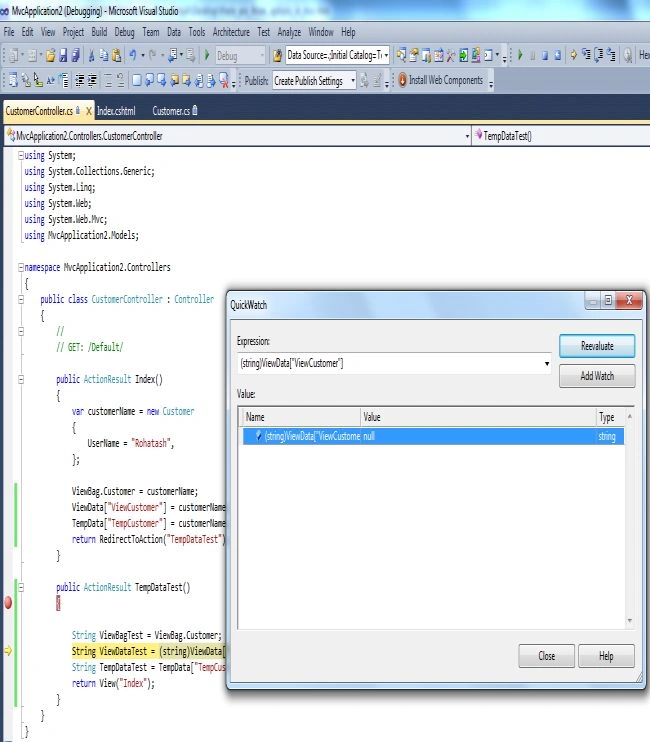Click the Type column header in QuickWatch
650x742 pixels.
pyautogui.click(x=610, y=417)
